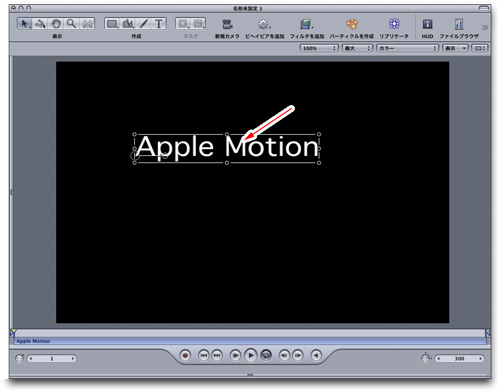Decrease the current frame with the left arrow

[x=31, y=359]
